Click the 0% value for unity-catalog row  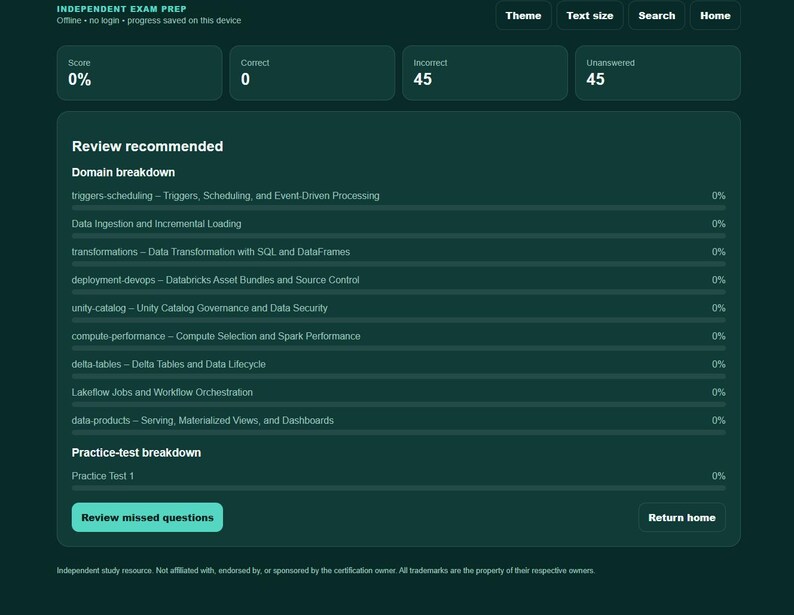(719, 308)
